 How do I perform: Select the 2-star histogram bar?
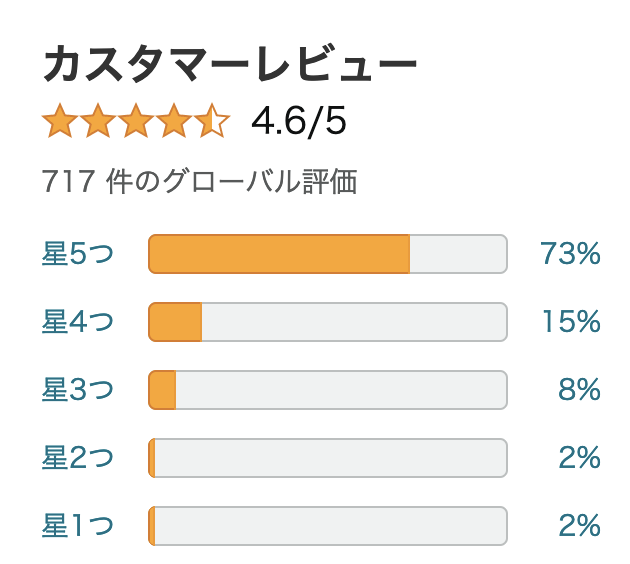(328, 458)
